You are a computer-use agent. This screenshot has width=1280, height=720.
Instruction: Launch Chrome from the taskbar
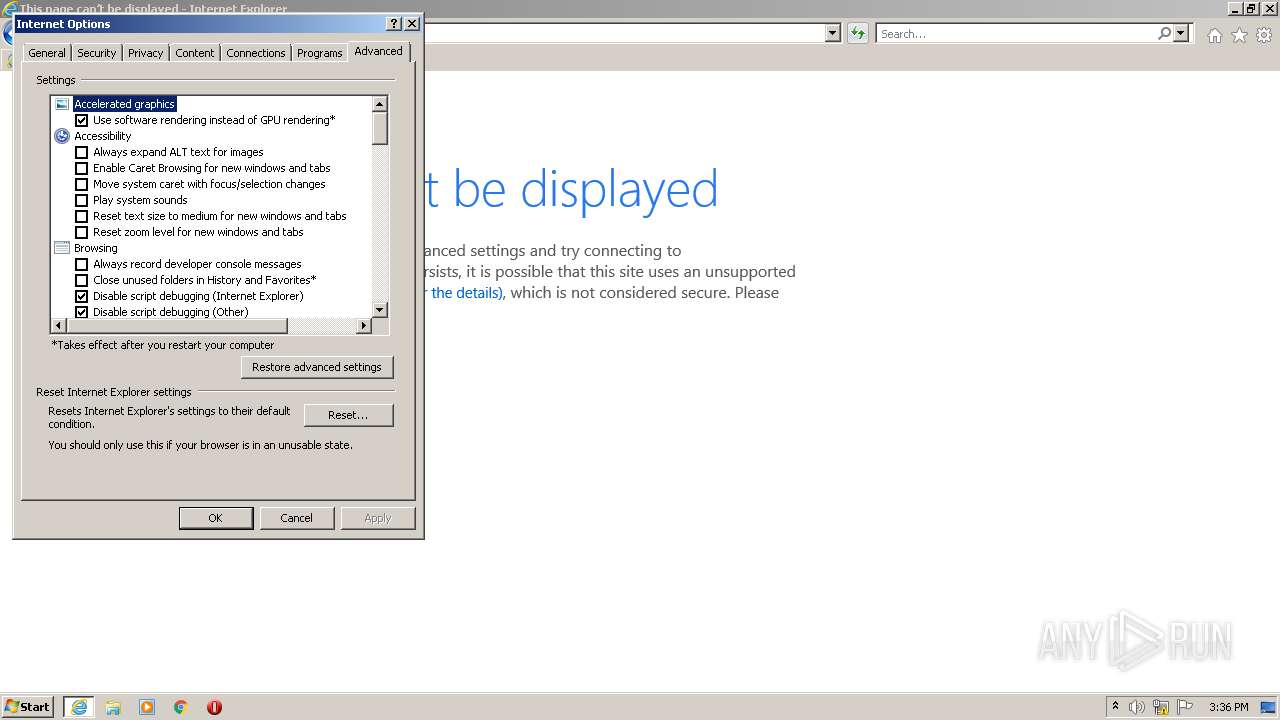181,707
